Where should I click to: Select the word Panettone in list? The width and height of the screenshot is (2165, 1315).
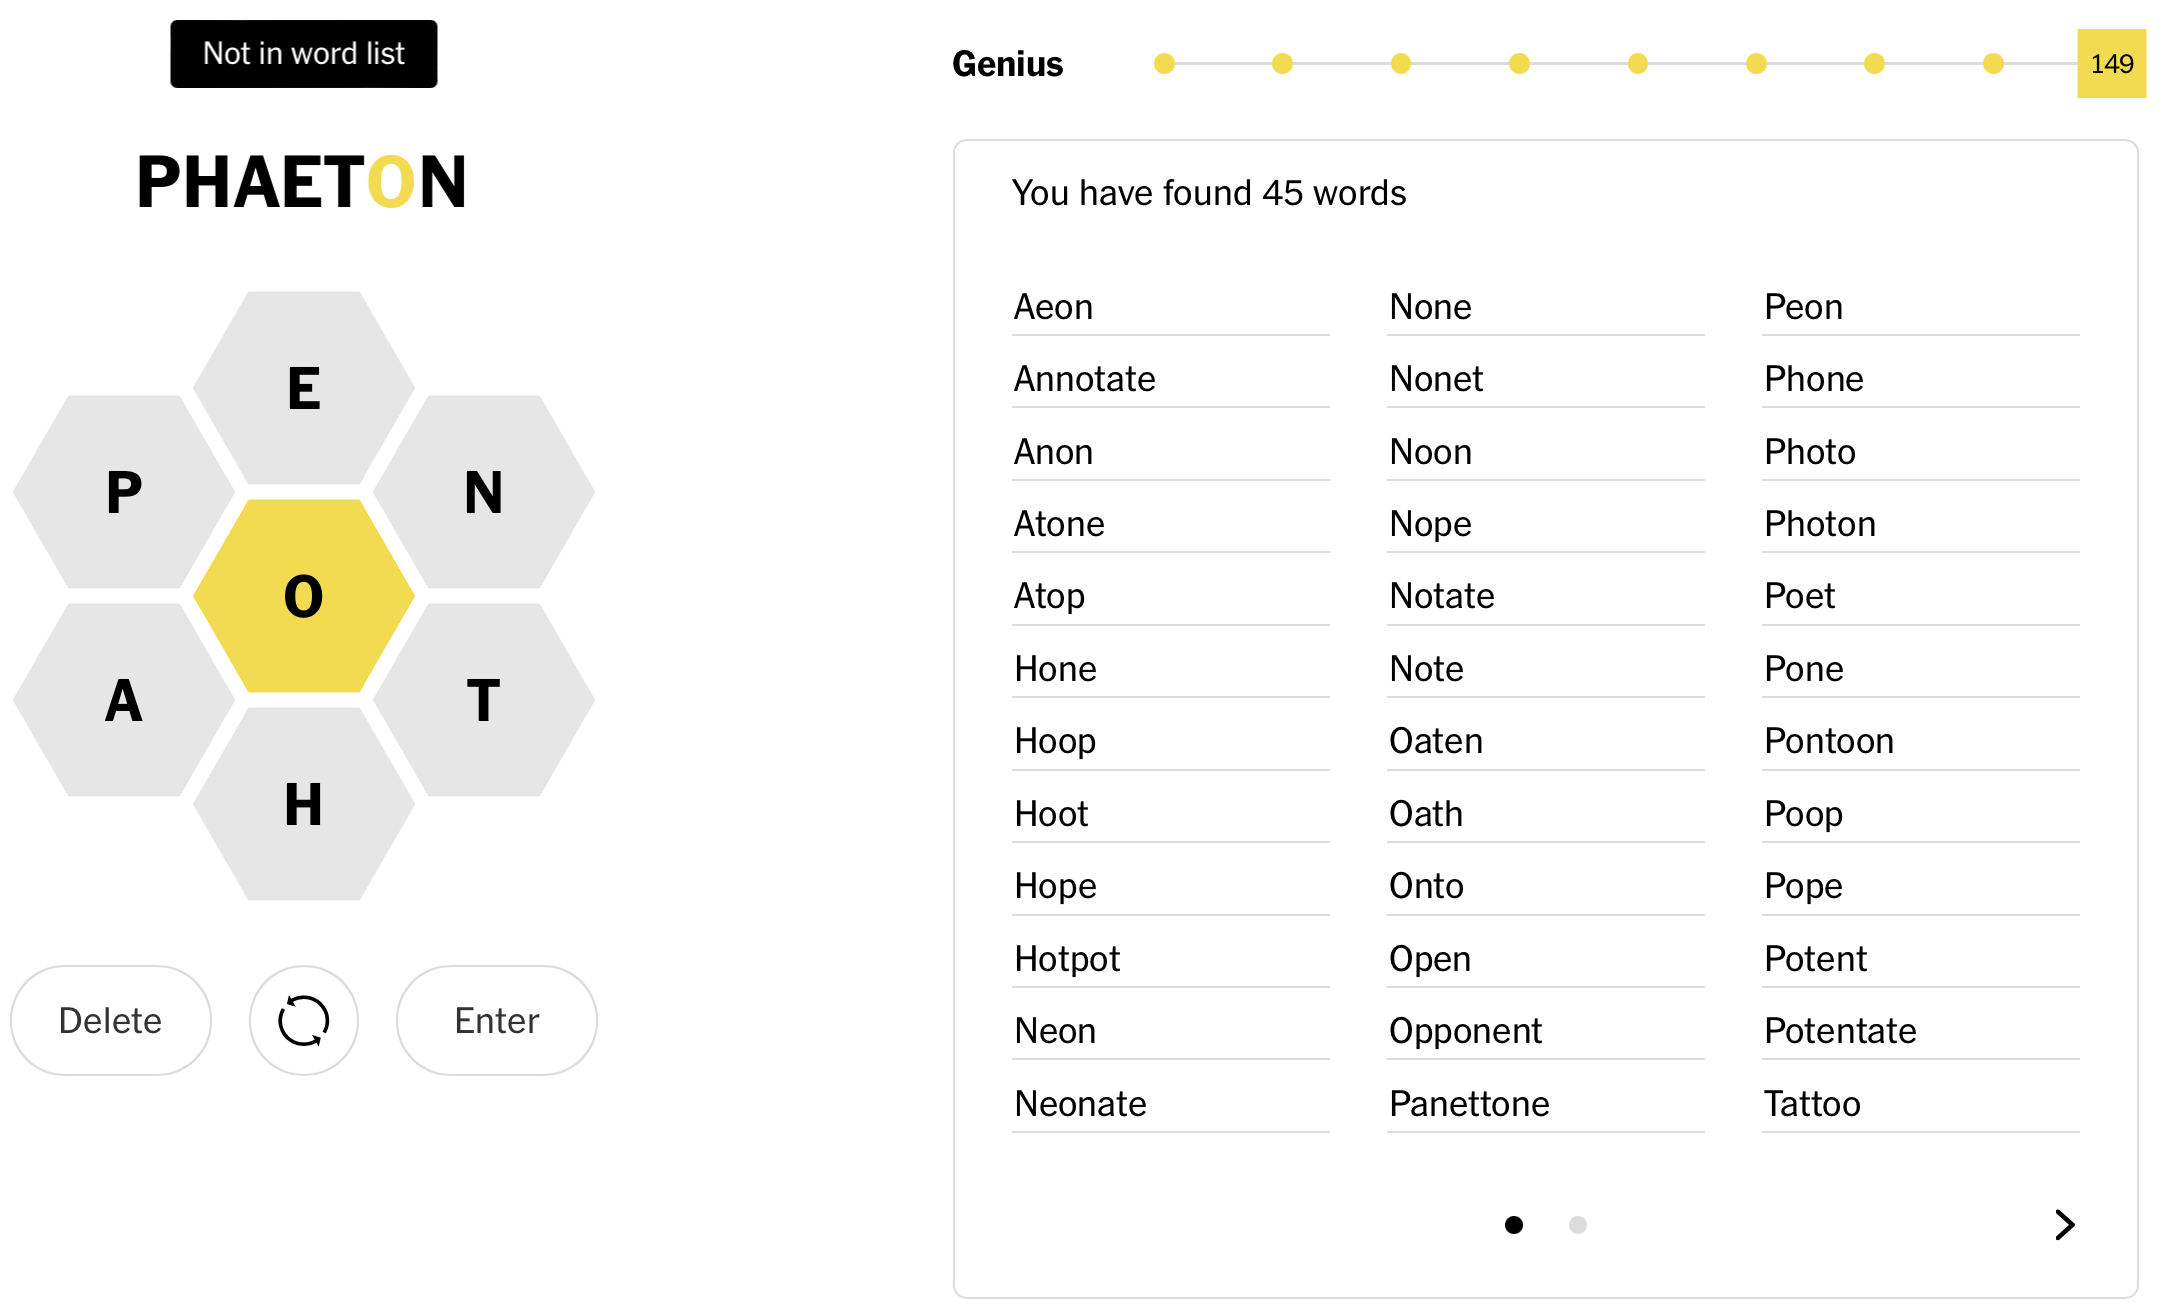[1469, 1104]
